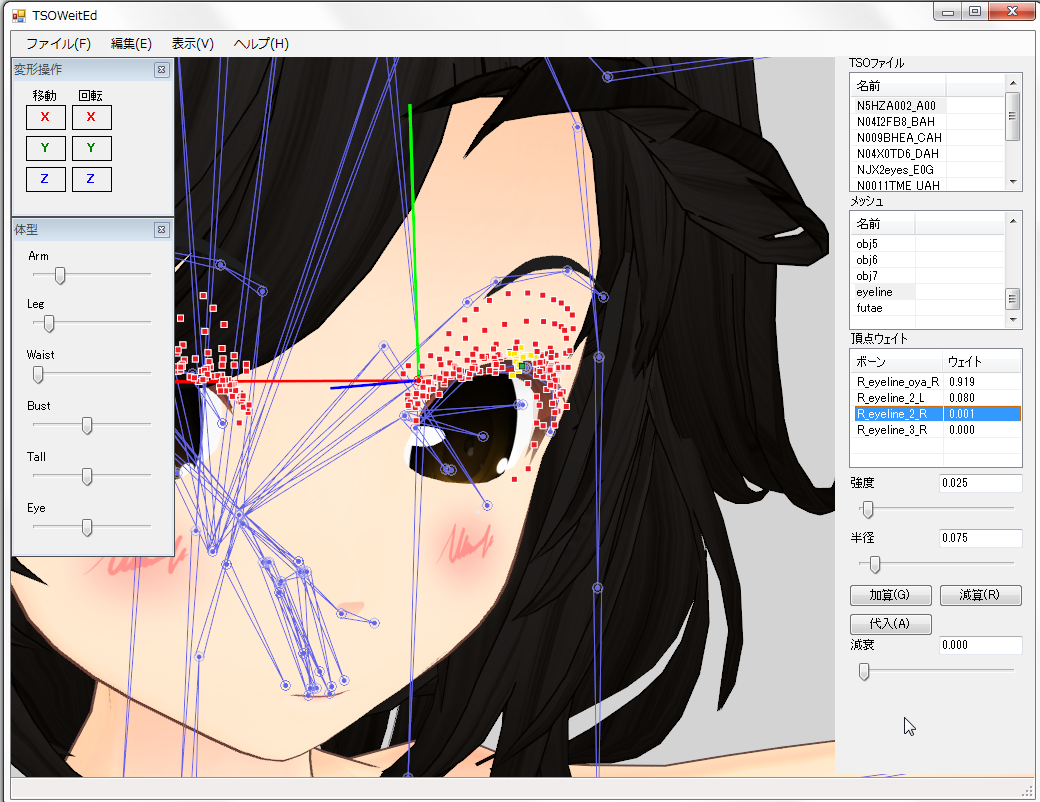Open the 編集(E) menu
The width and height of the screenshot is (1040, 802).
coord(131,44)
